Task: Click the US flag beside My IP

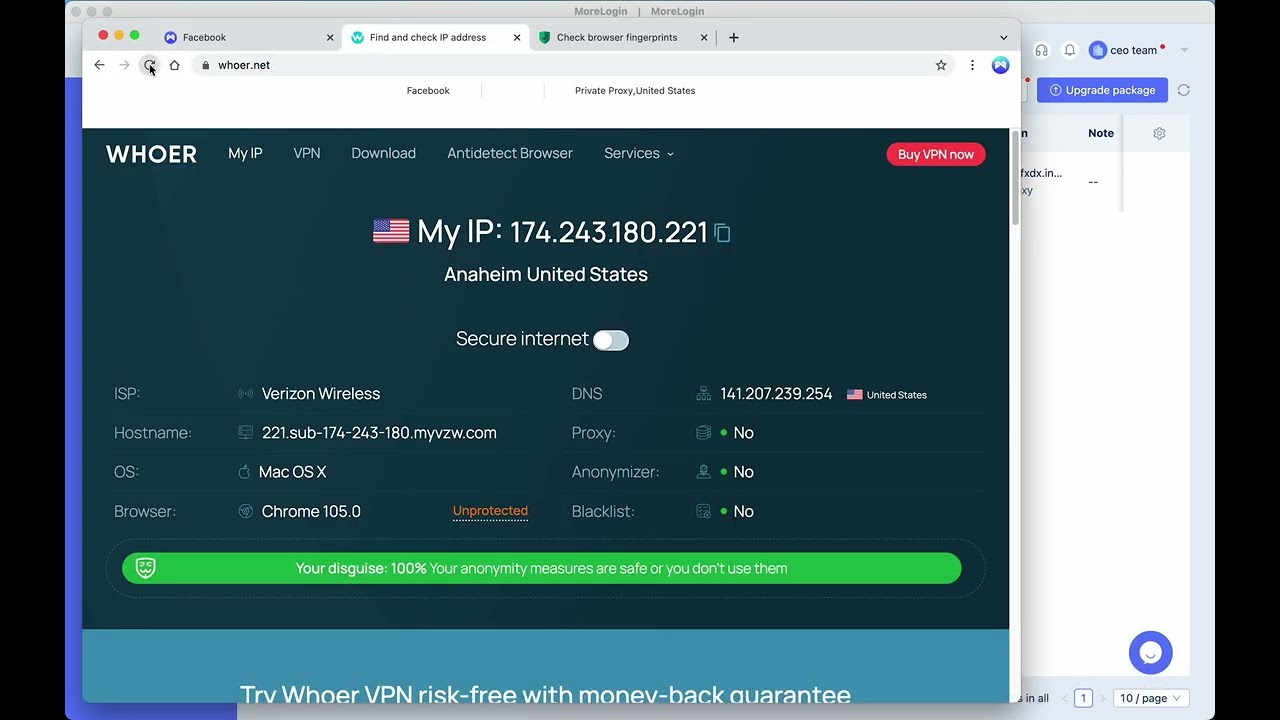Action: coord(391,231)
